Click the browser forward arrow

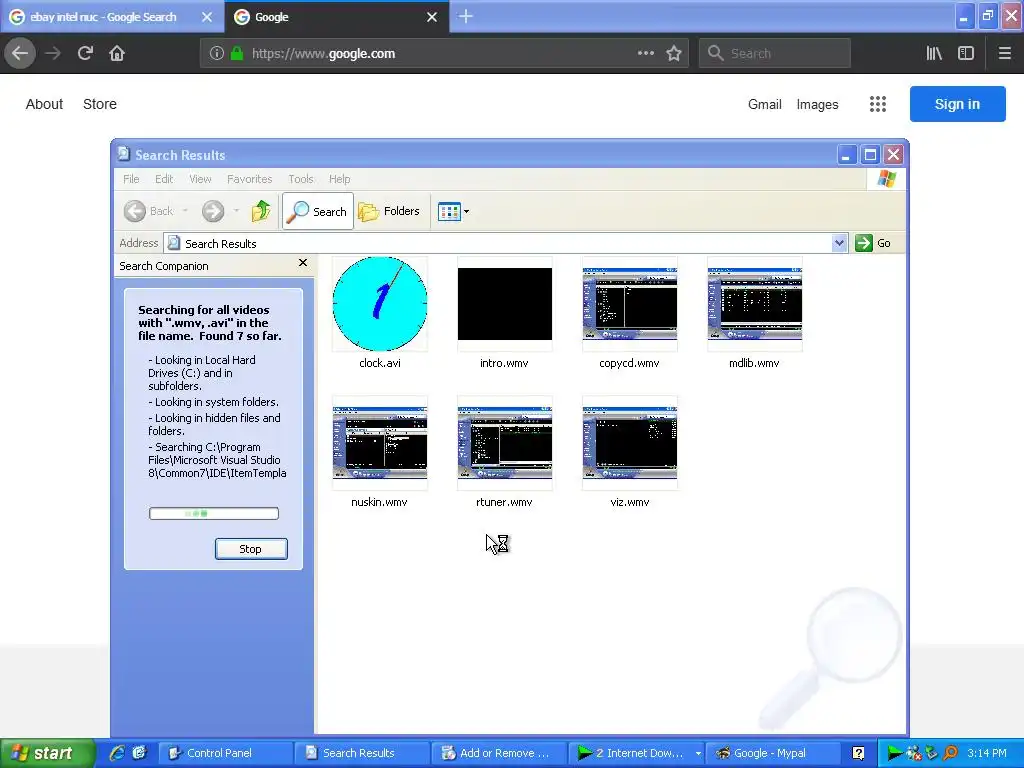(53, 54)
